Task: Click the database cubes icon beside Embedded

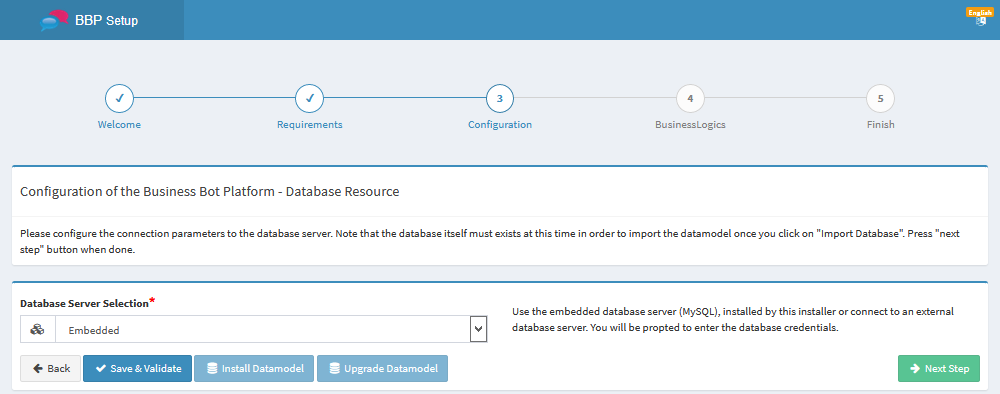Action: click(38, 330)
